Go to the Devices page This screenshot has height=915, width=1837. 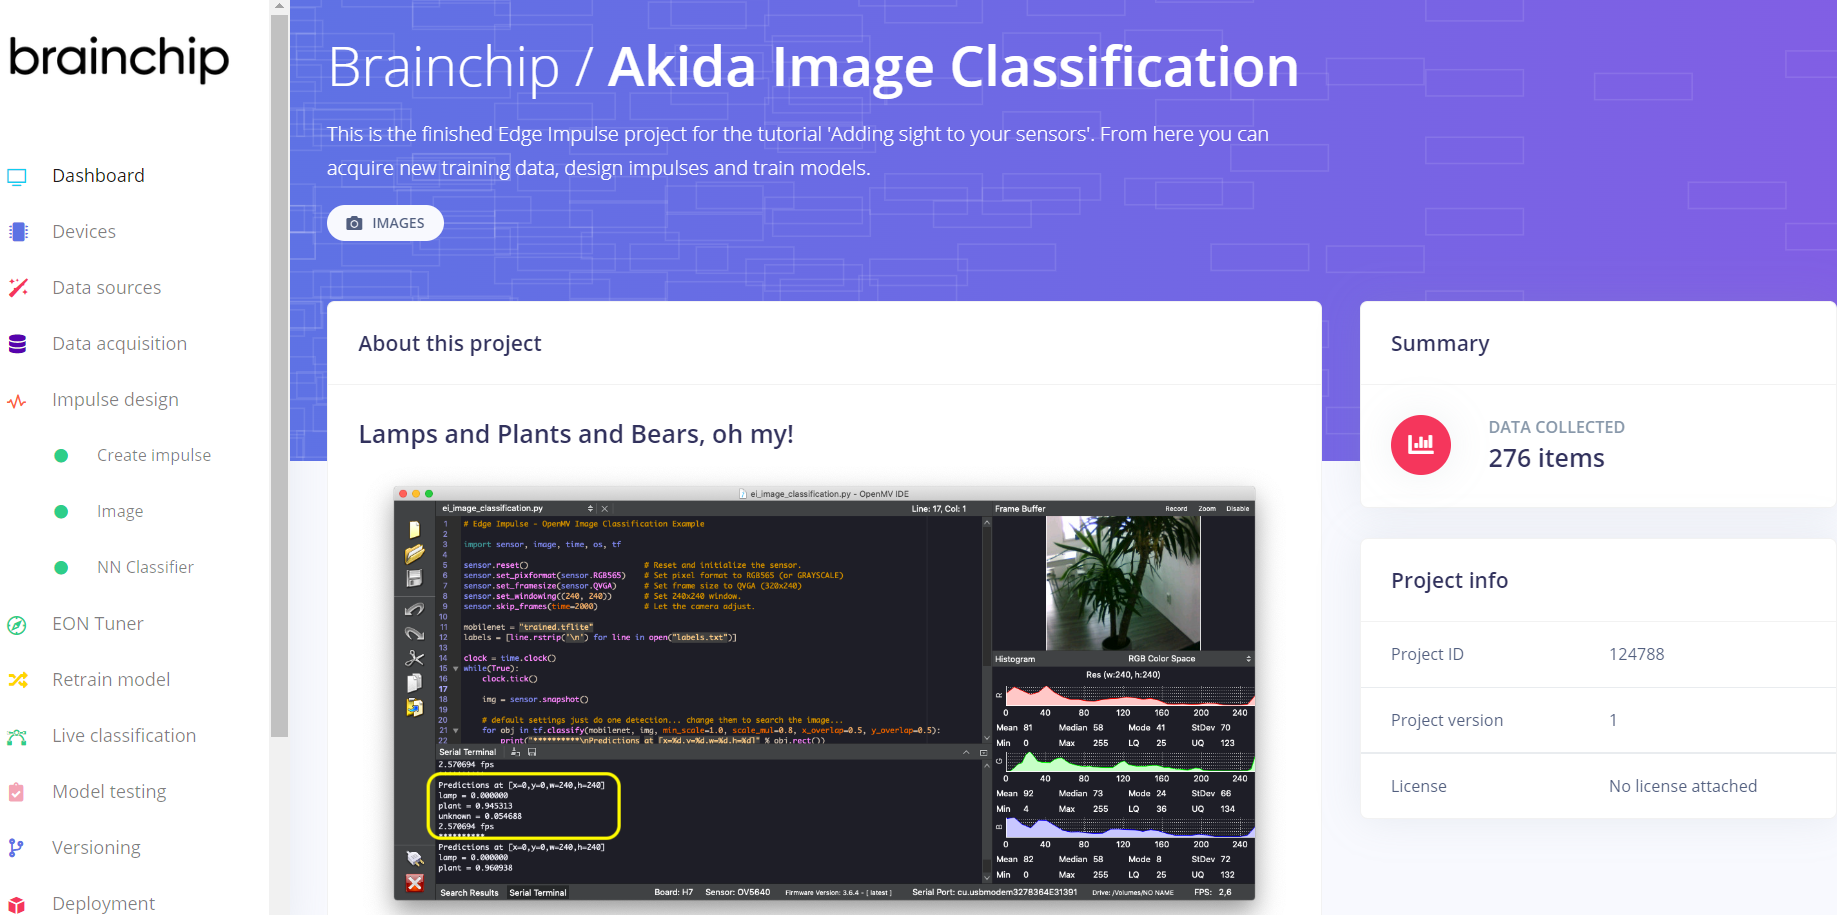pyautogui.click(x=84, y=232)
